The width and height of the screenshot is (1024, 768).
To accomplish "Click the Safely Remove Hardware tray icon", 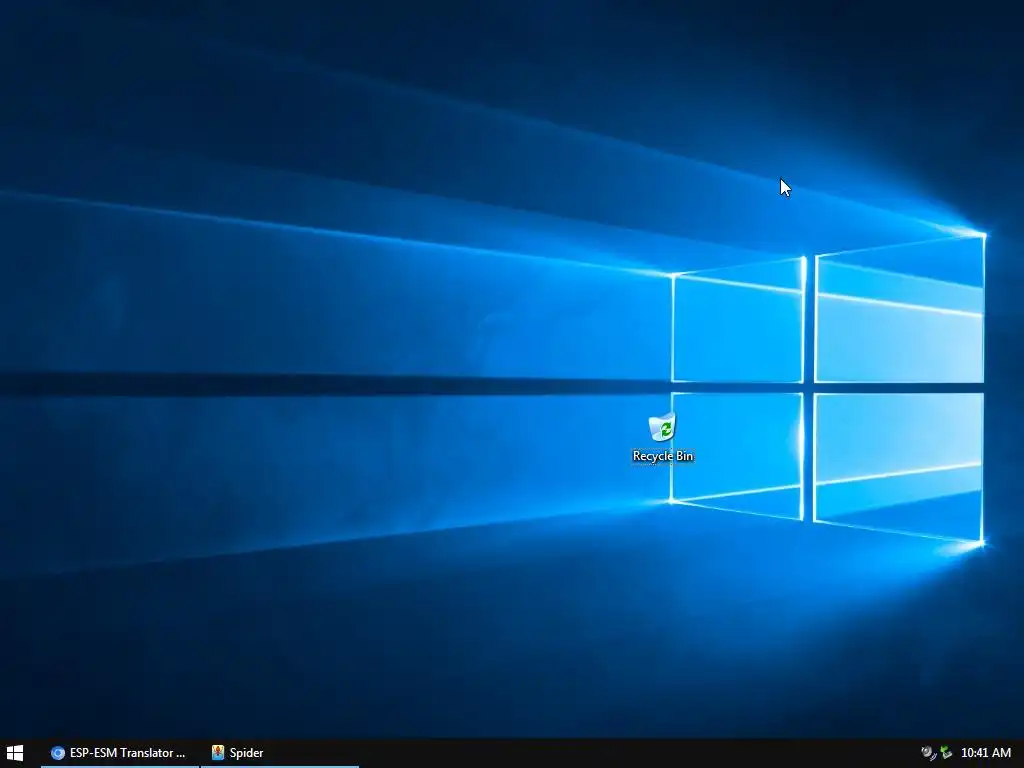I will 946,753.
